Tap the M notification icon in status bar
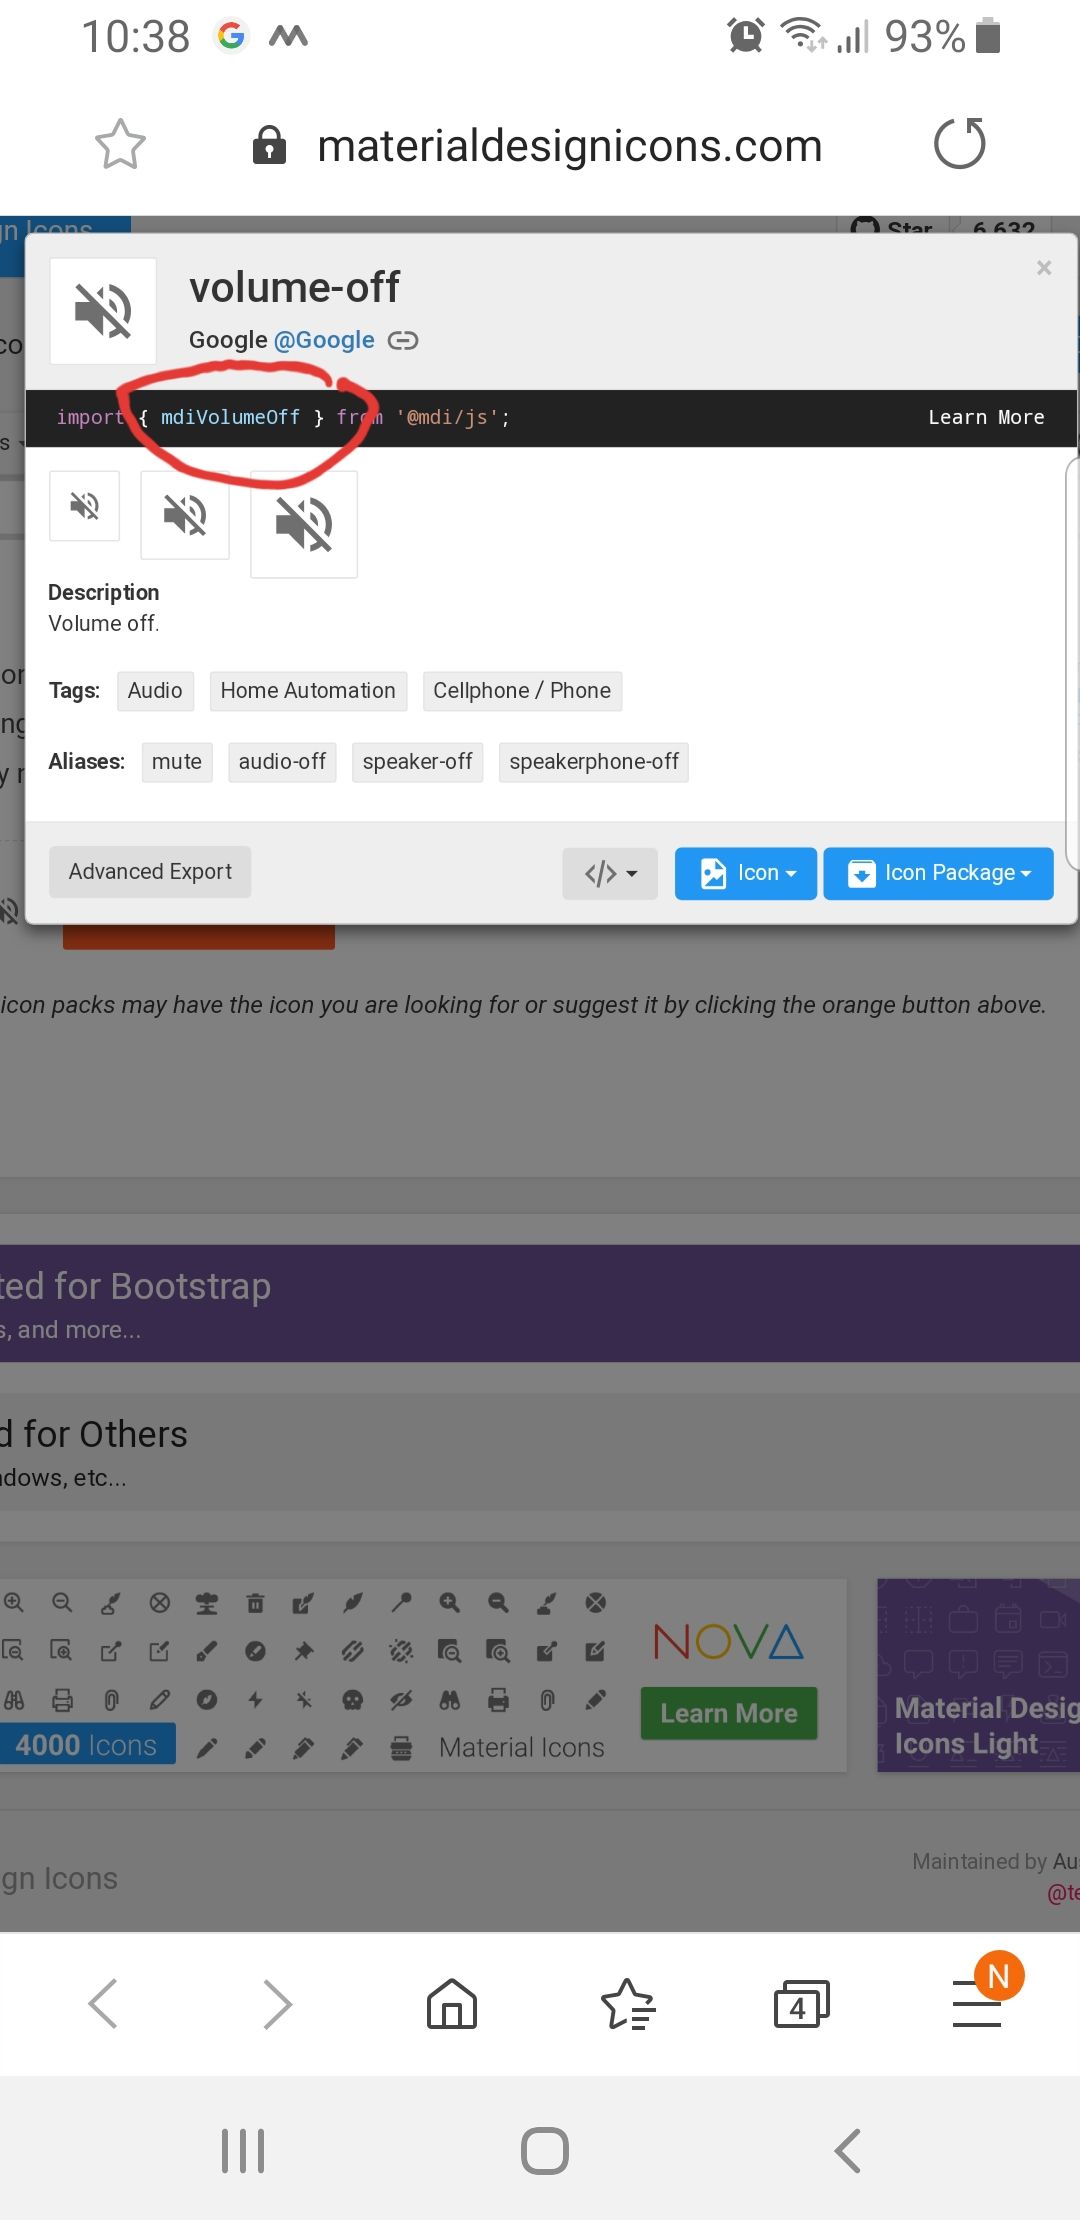 click(288, 37)
